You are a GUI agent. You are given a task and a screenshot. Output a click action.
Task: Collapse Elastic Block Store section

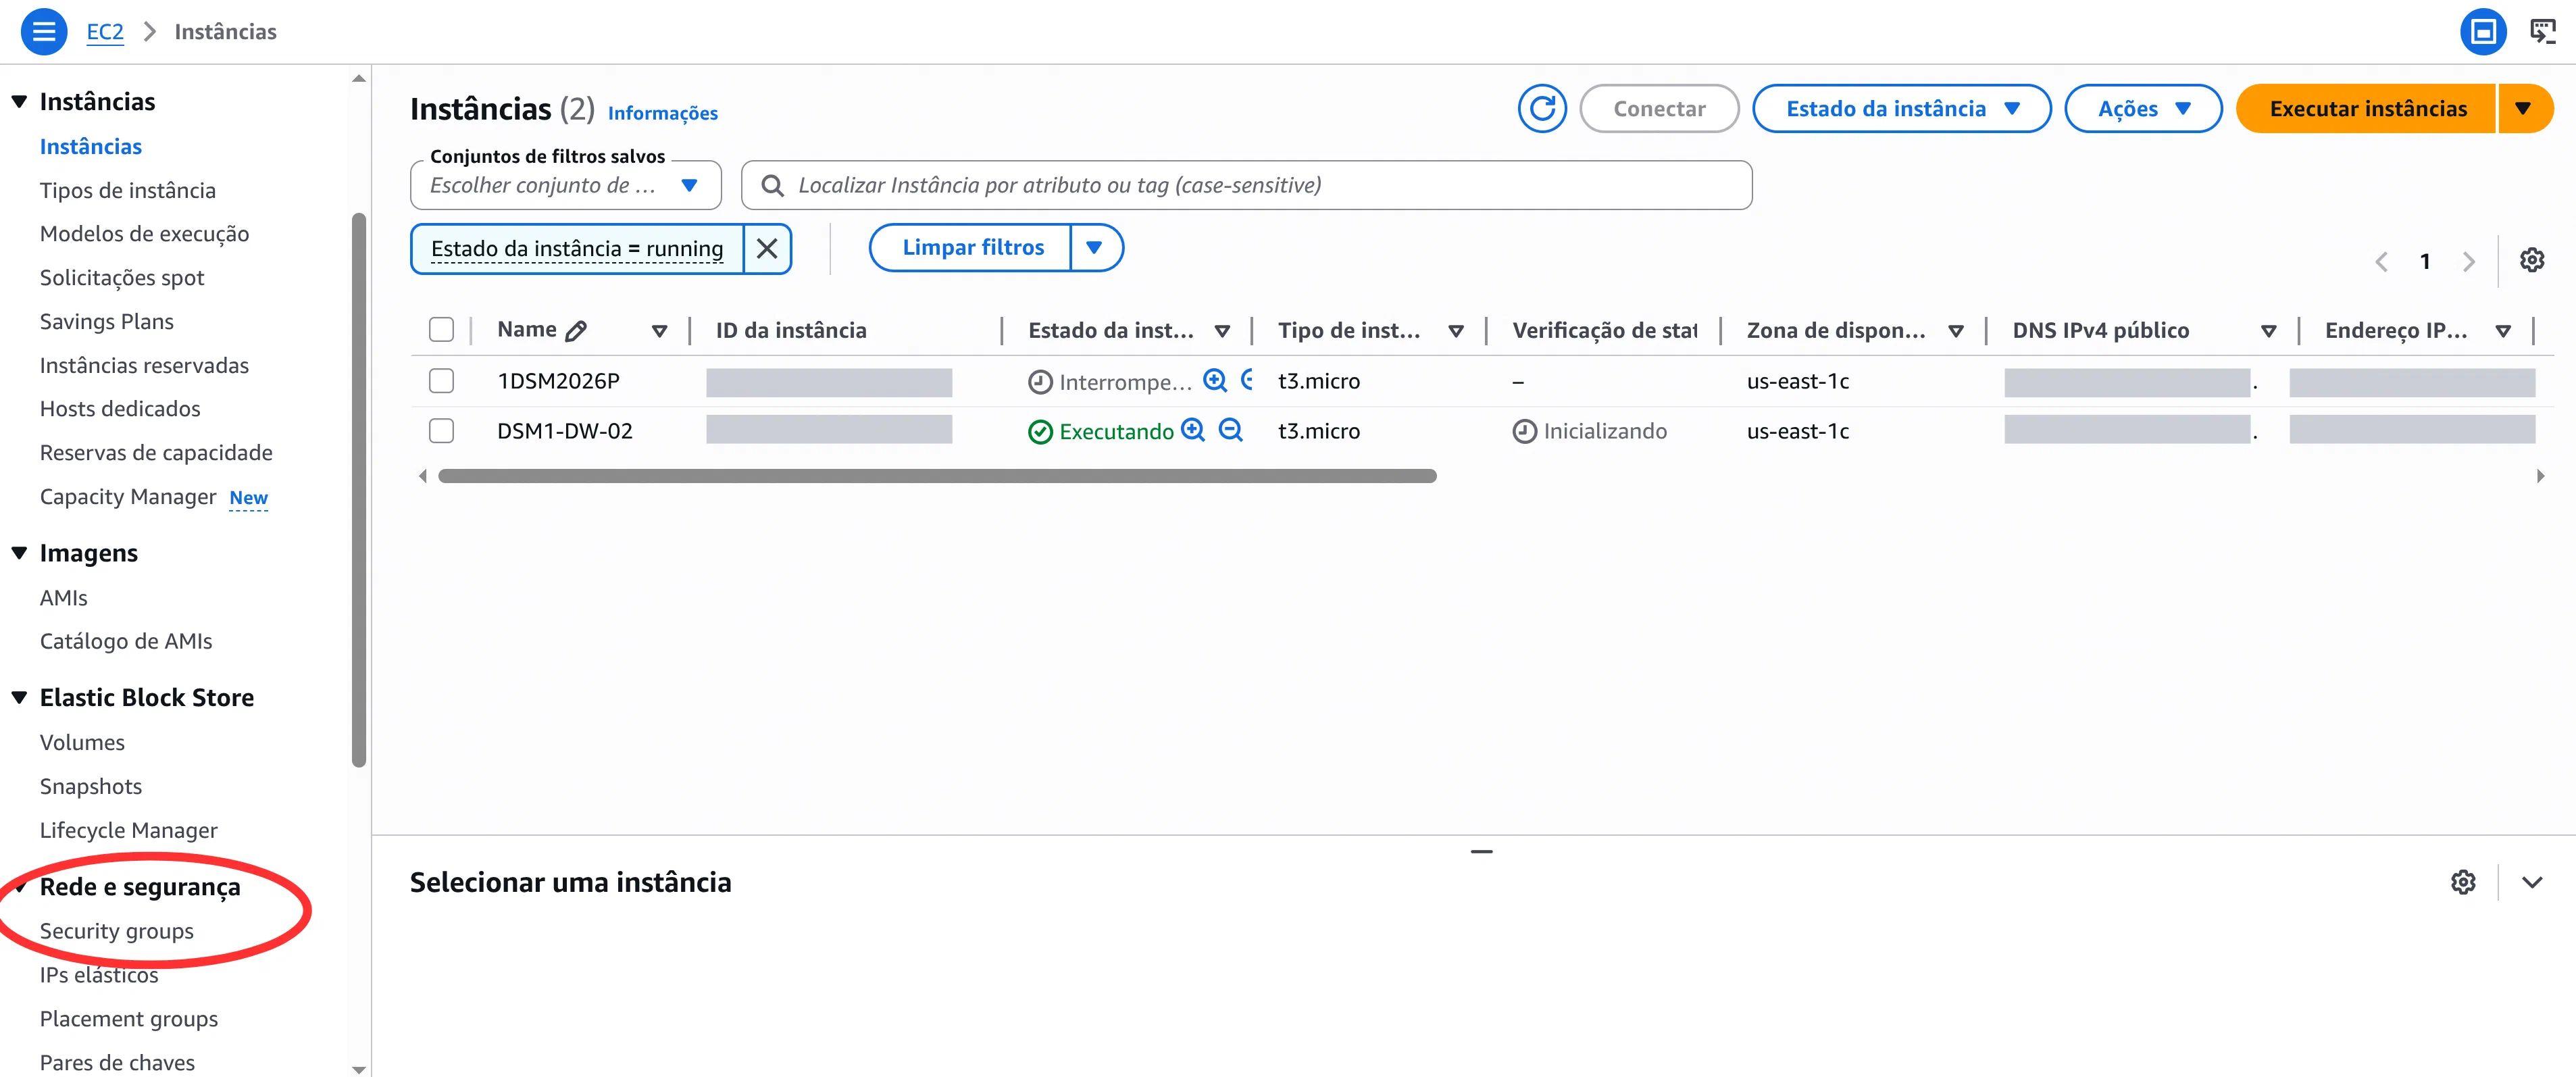19,698
